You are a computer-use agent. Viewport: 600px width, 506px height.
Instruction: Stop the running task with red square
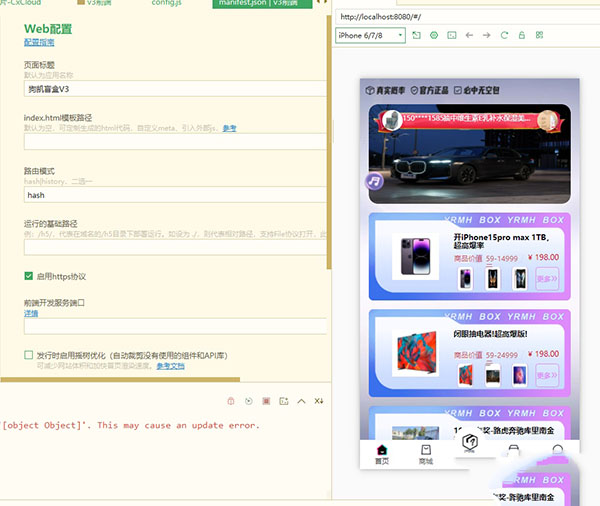(266, 401)
